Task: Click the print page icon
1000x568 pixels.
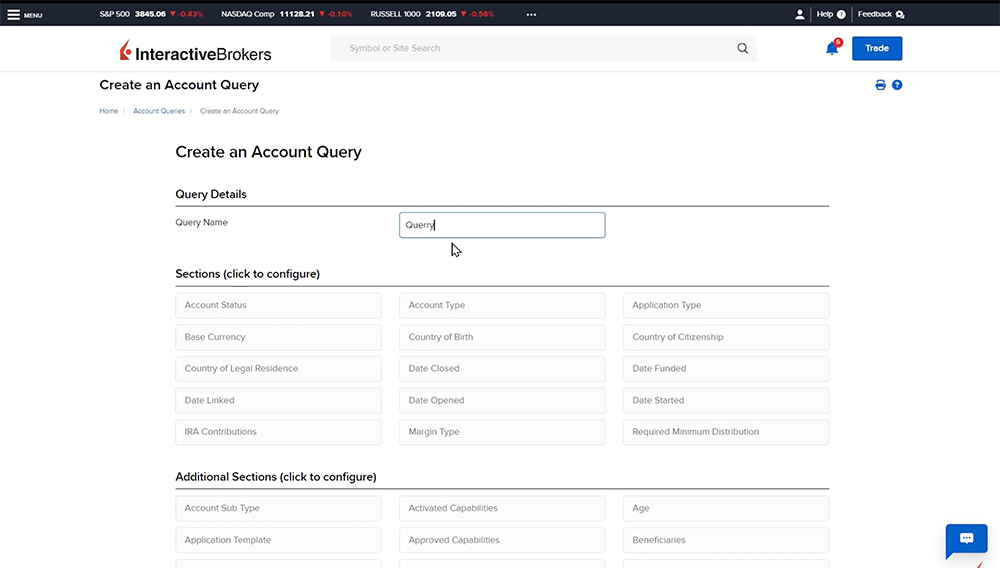Action: pyautogui.click(x=880, y=85)
